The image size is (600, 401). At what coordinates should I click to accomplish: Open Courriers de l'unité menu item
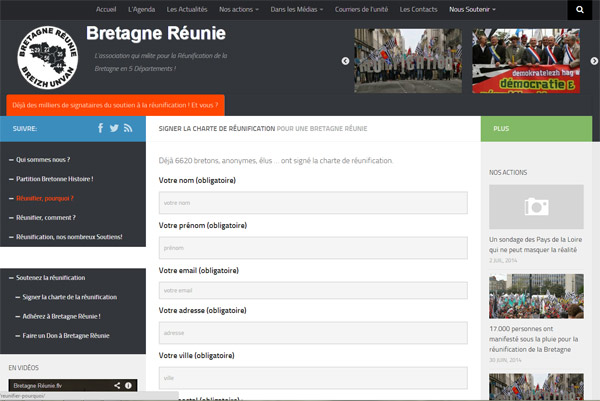tap(361, 9)
